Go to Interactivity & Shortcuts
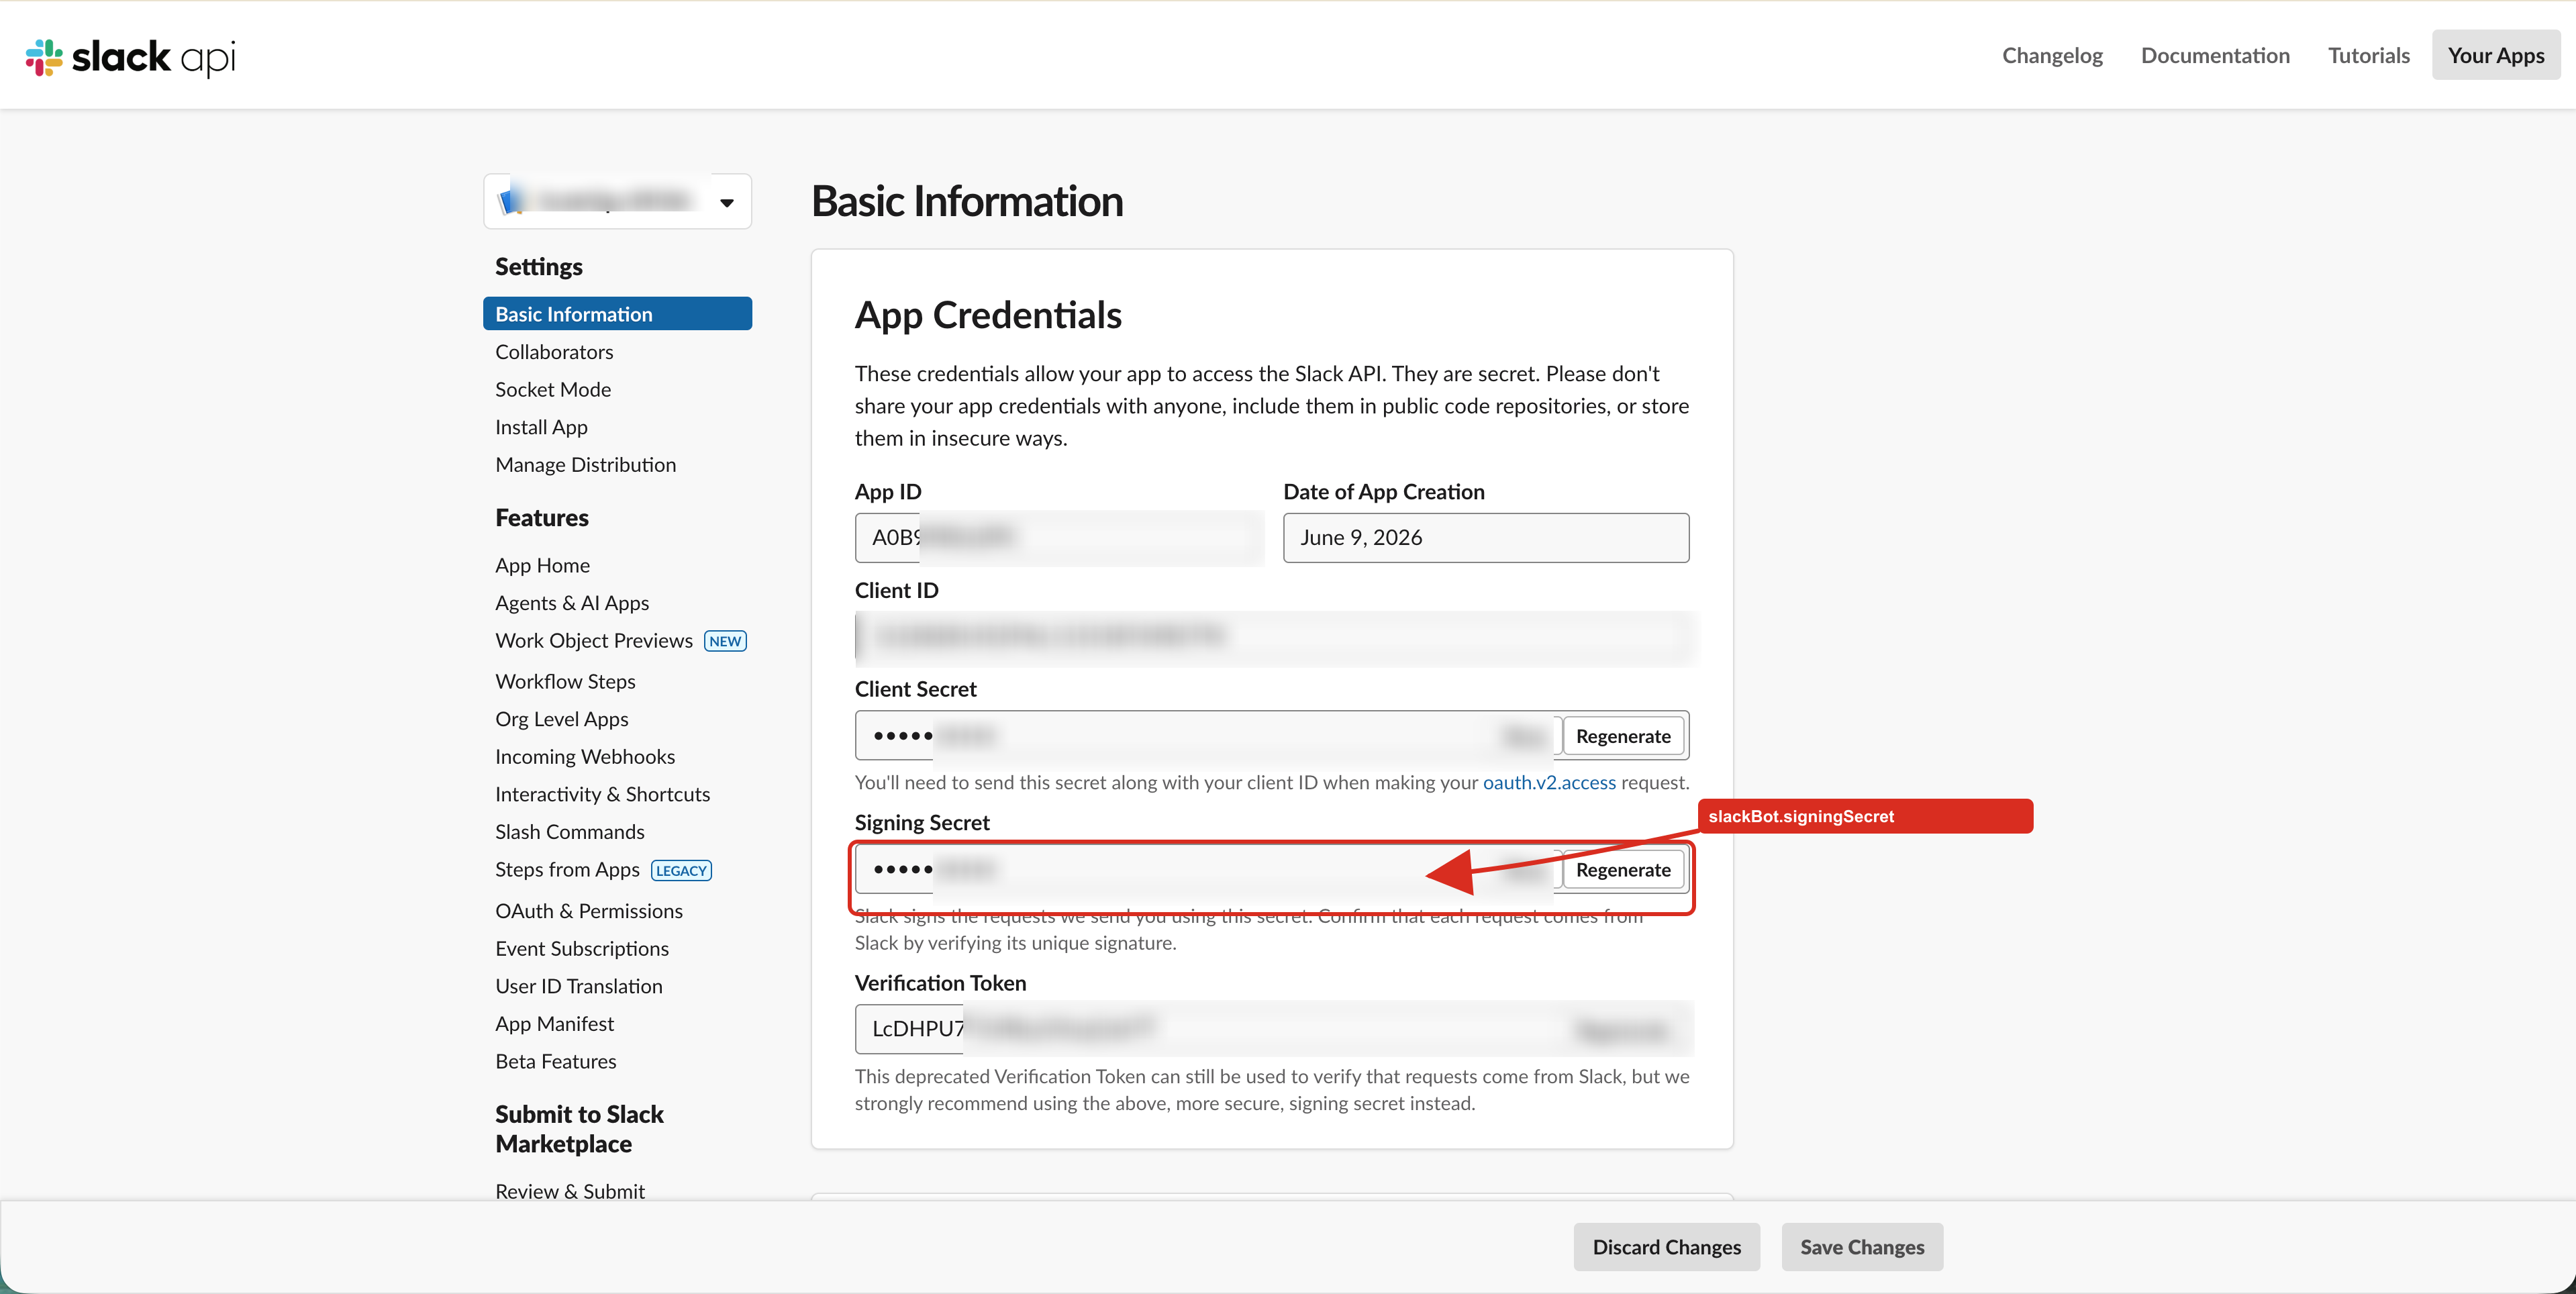The width and height of the screenshot is (2576, 1294). click(x=602, y=794)
